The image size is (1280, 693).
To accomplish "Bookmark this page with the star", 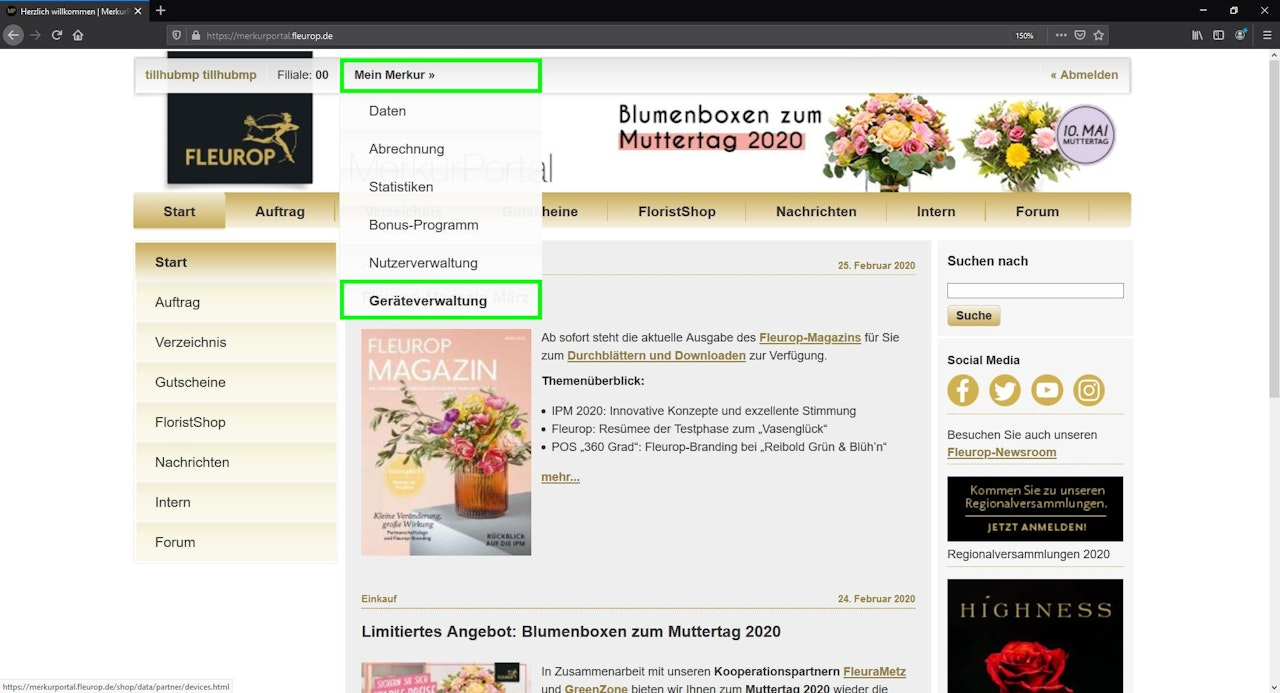I will coord(1099,35).
